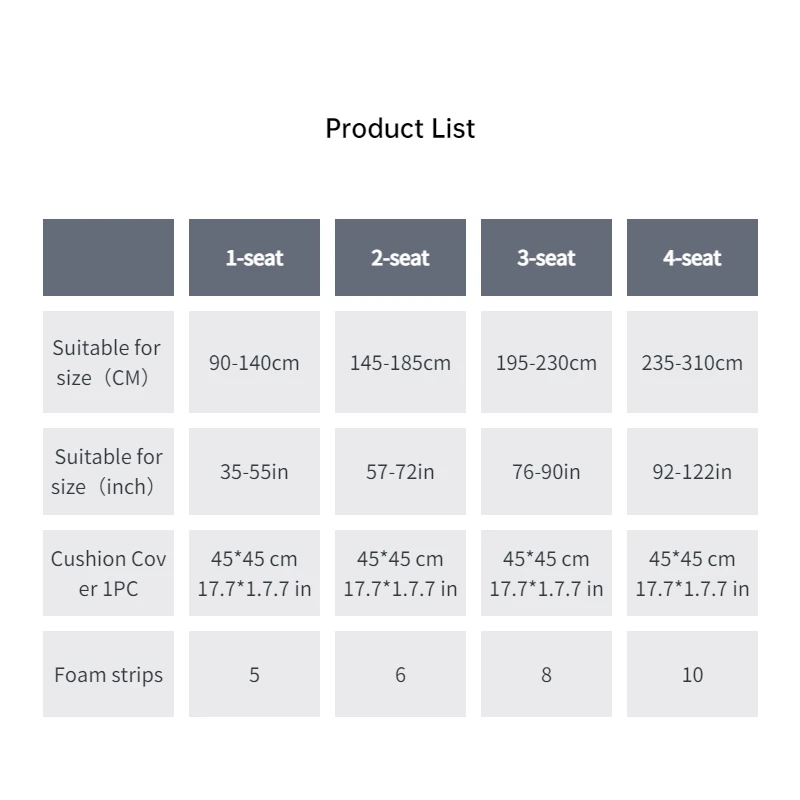Select the 3-seat column header
The width and height of the screenshot is (800, 800).
coord(546,258)
